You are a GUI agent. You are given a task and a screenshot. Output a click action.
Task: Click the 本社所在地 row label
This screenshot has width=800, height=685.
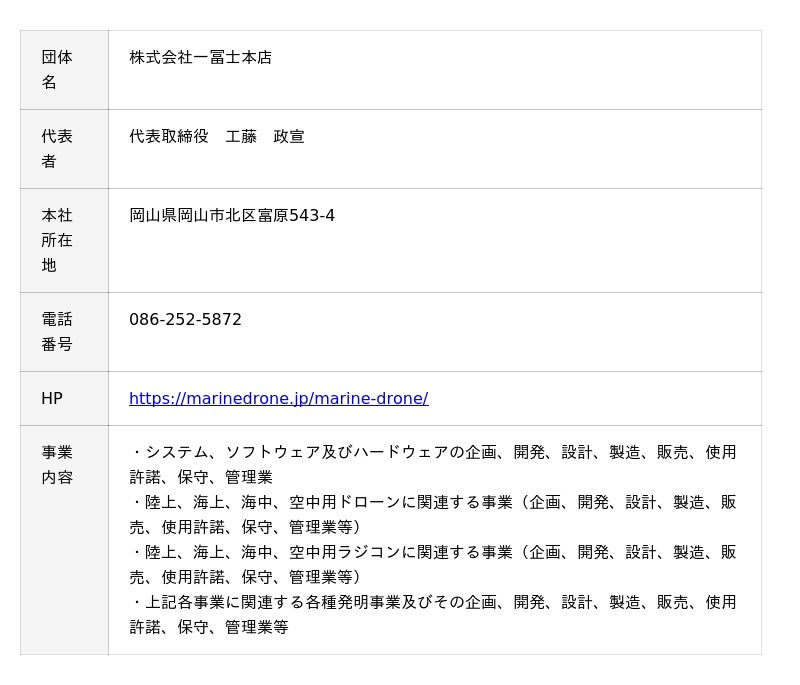[x=56, y=240]
